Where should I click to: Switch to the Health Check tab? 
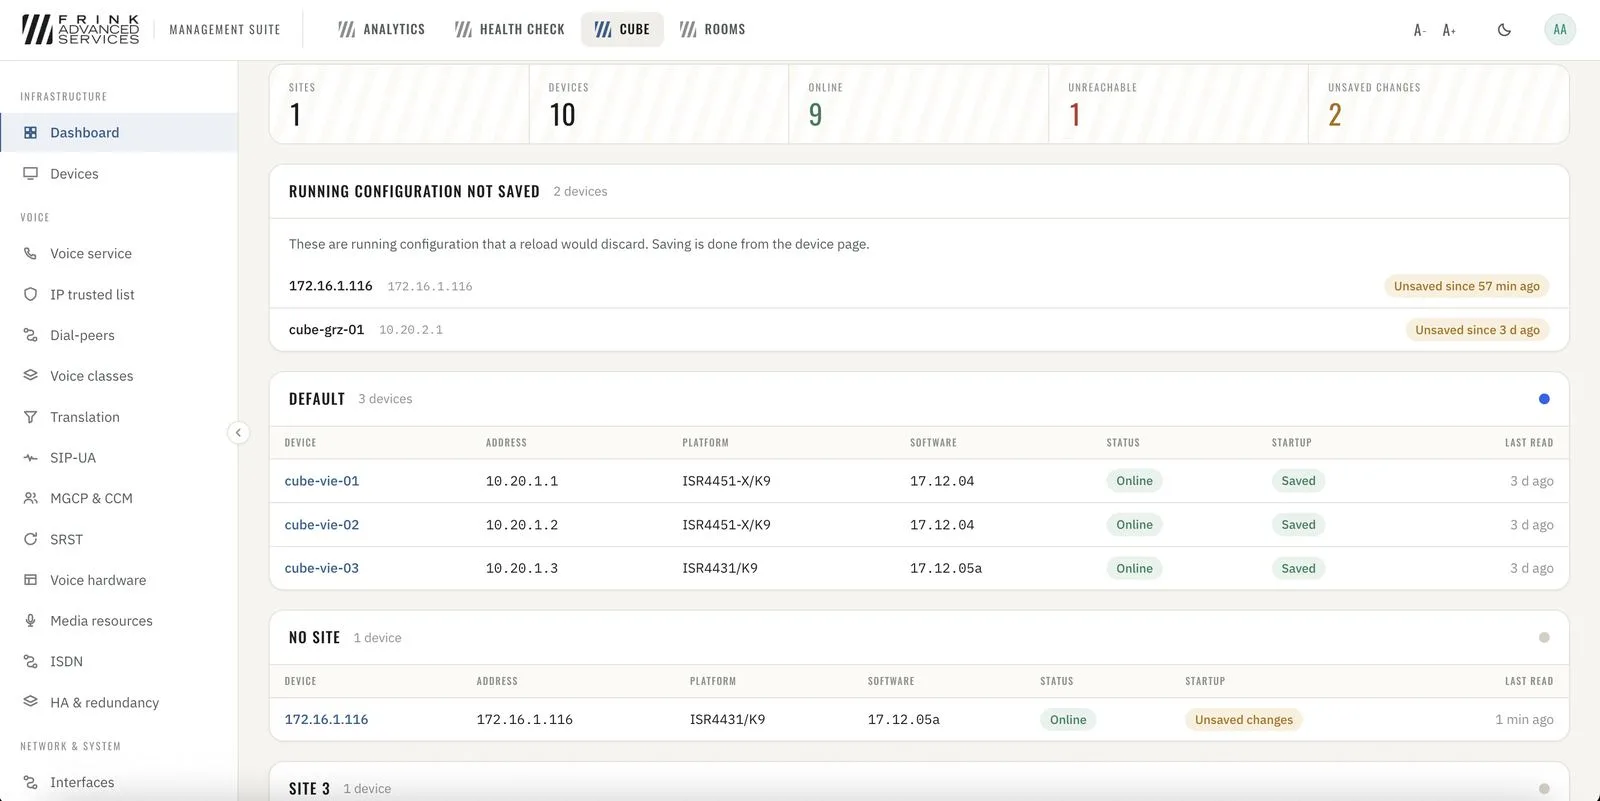510,30
